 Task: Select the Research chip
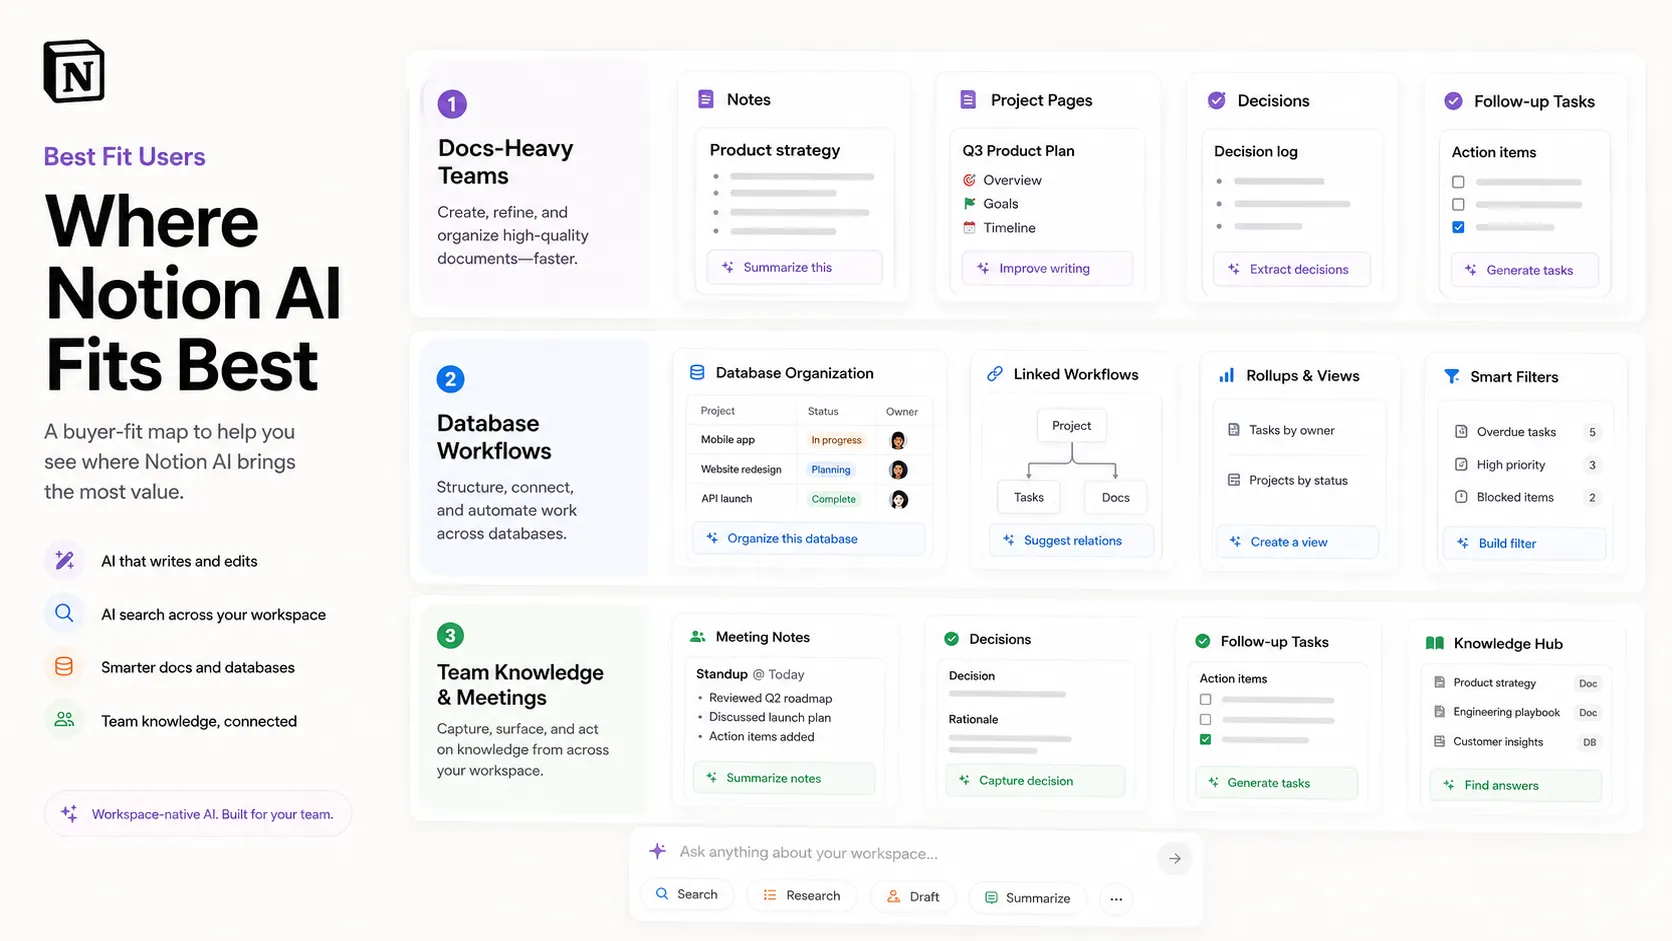802,895
